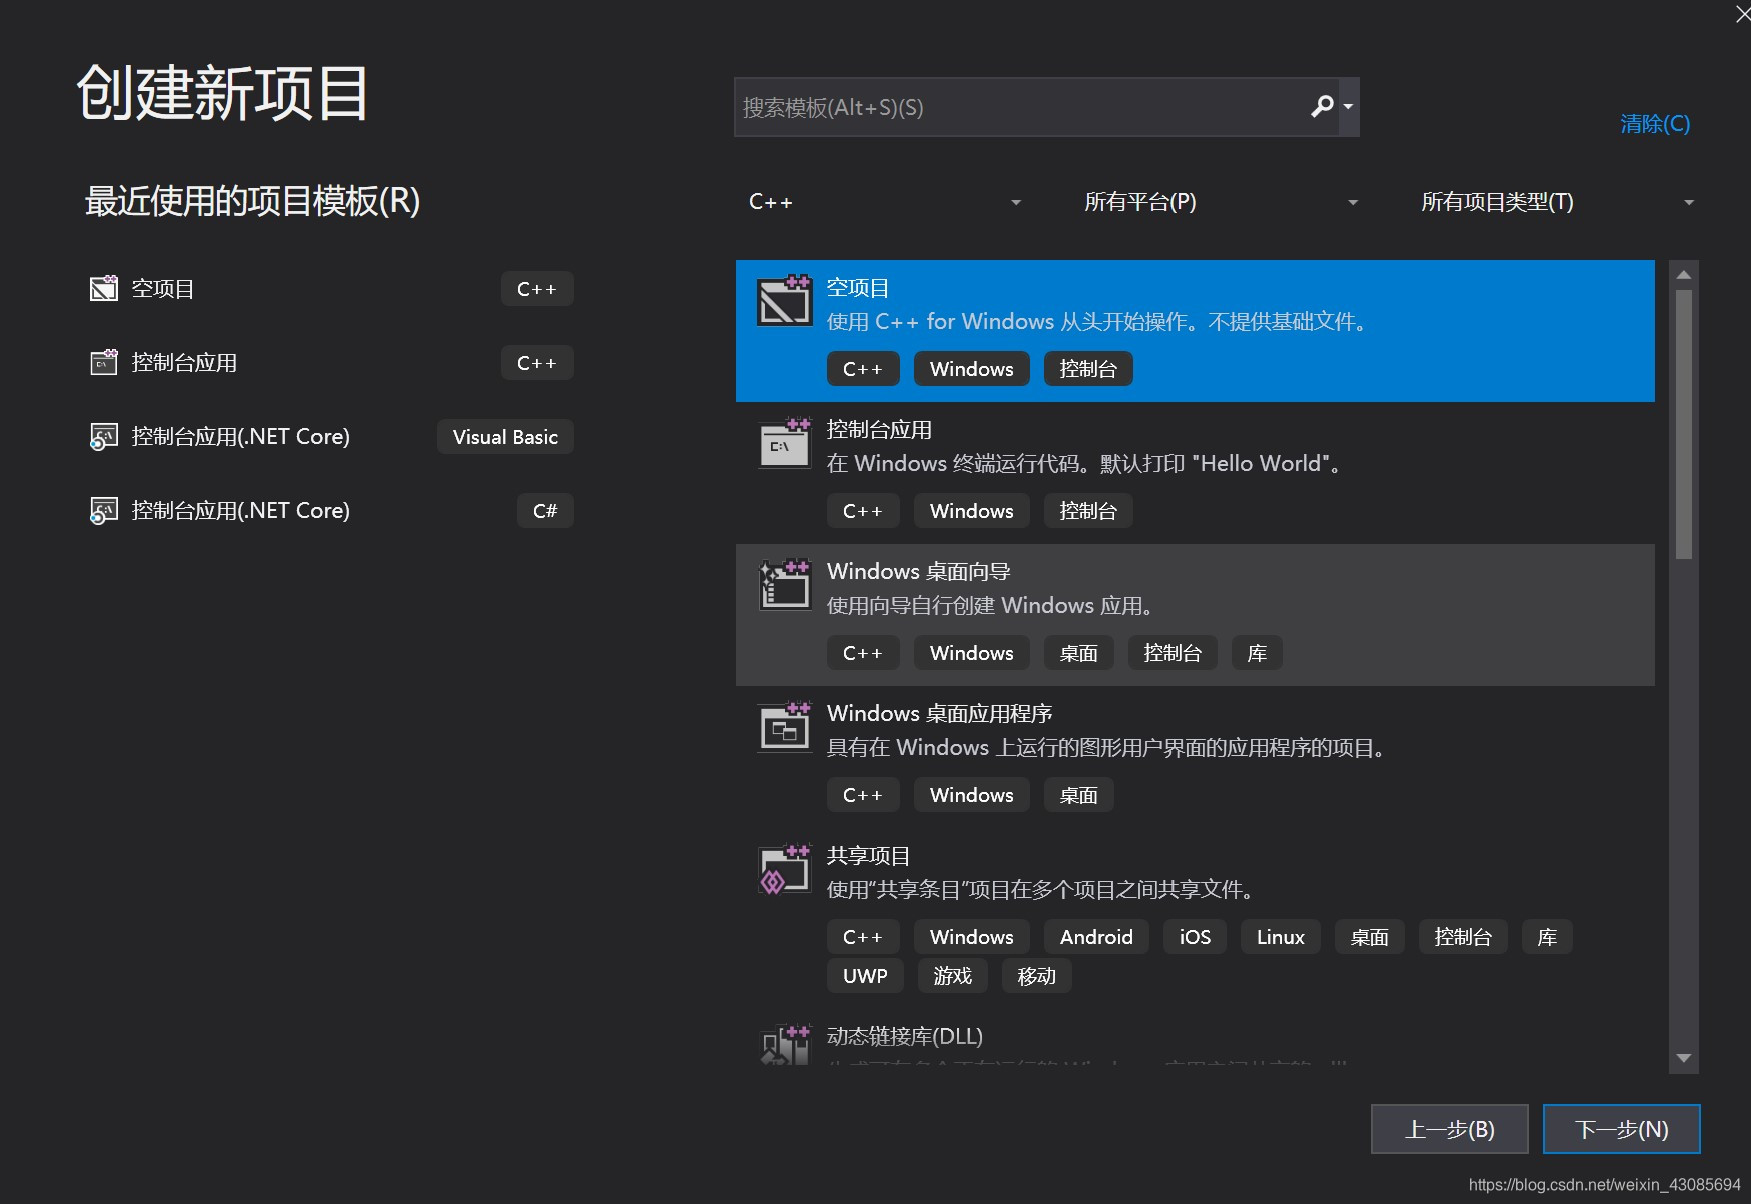Click recent 空项目 icon in left panel
This screenshot has height=1204, width=1751.
104,288
